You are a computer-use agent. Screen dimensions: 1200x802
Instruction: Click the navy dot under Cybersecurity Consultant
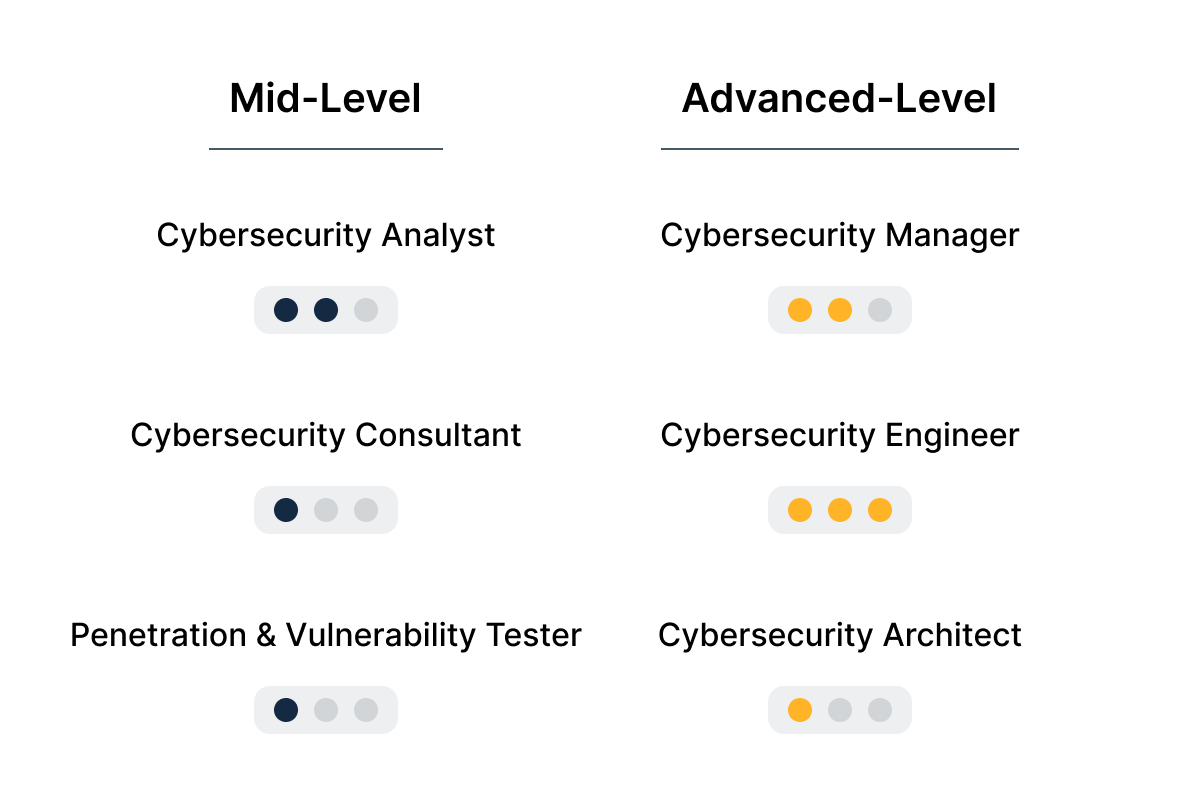(286, 510)
